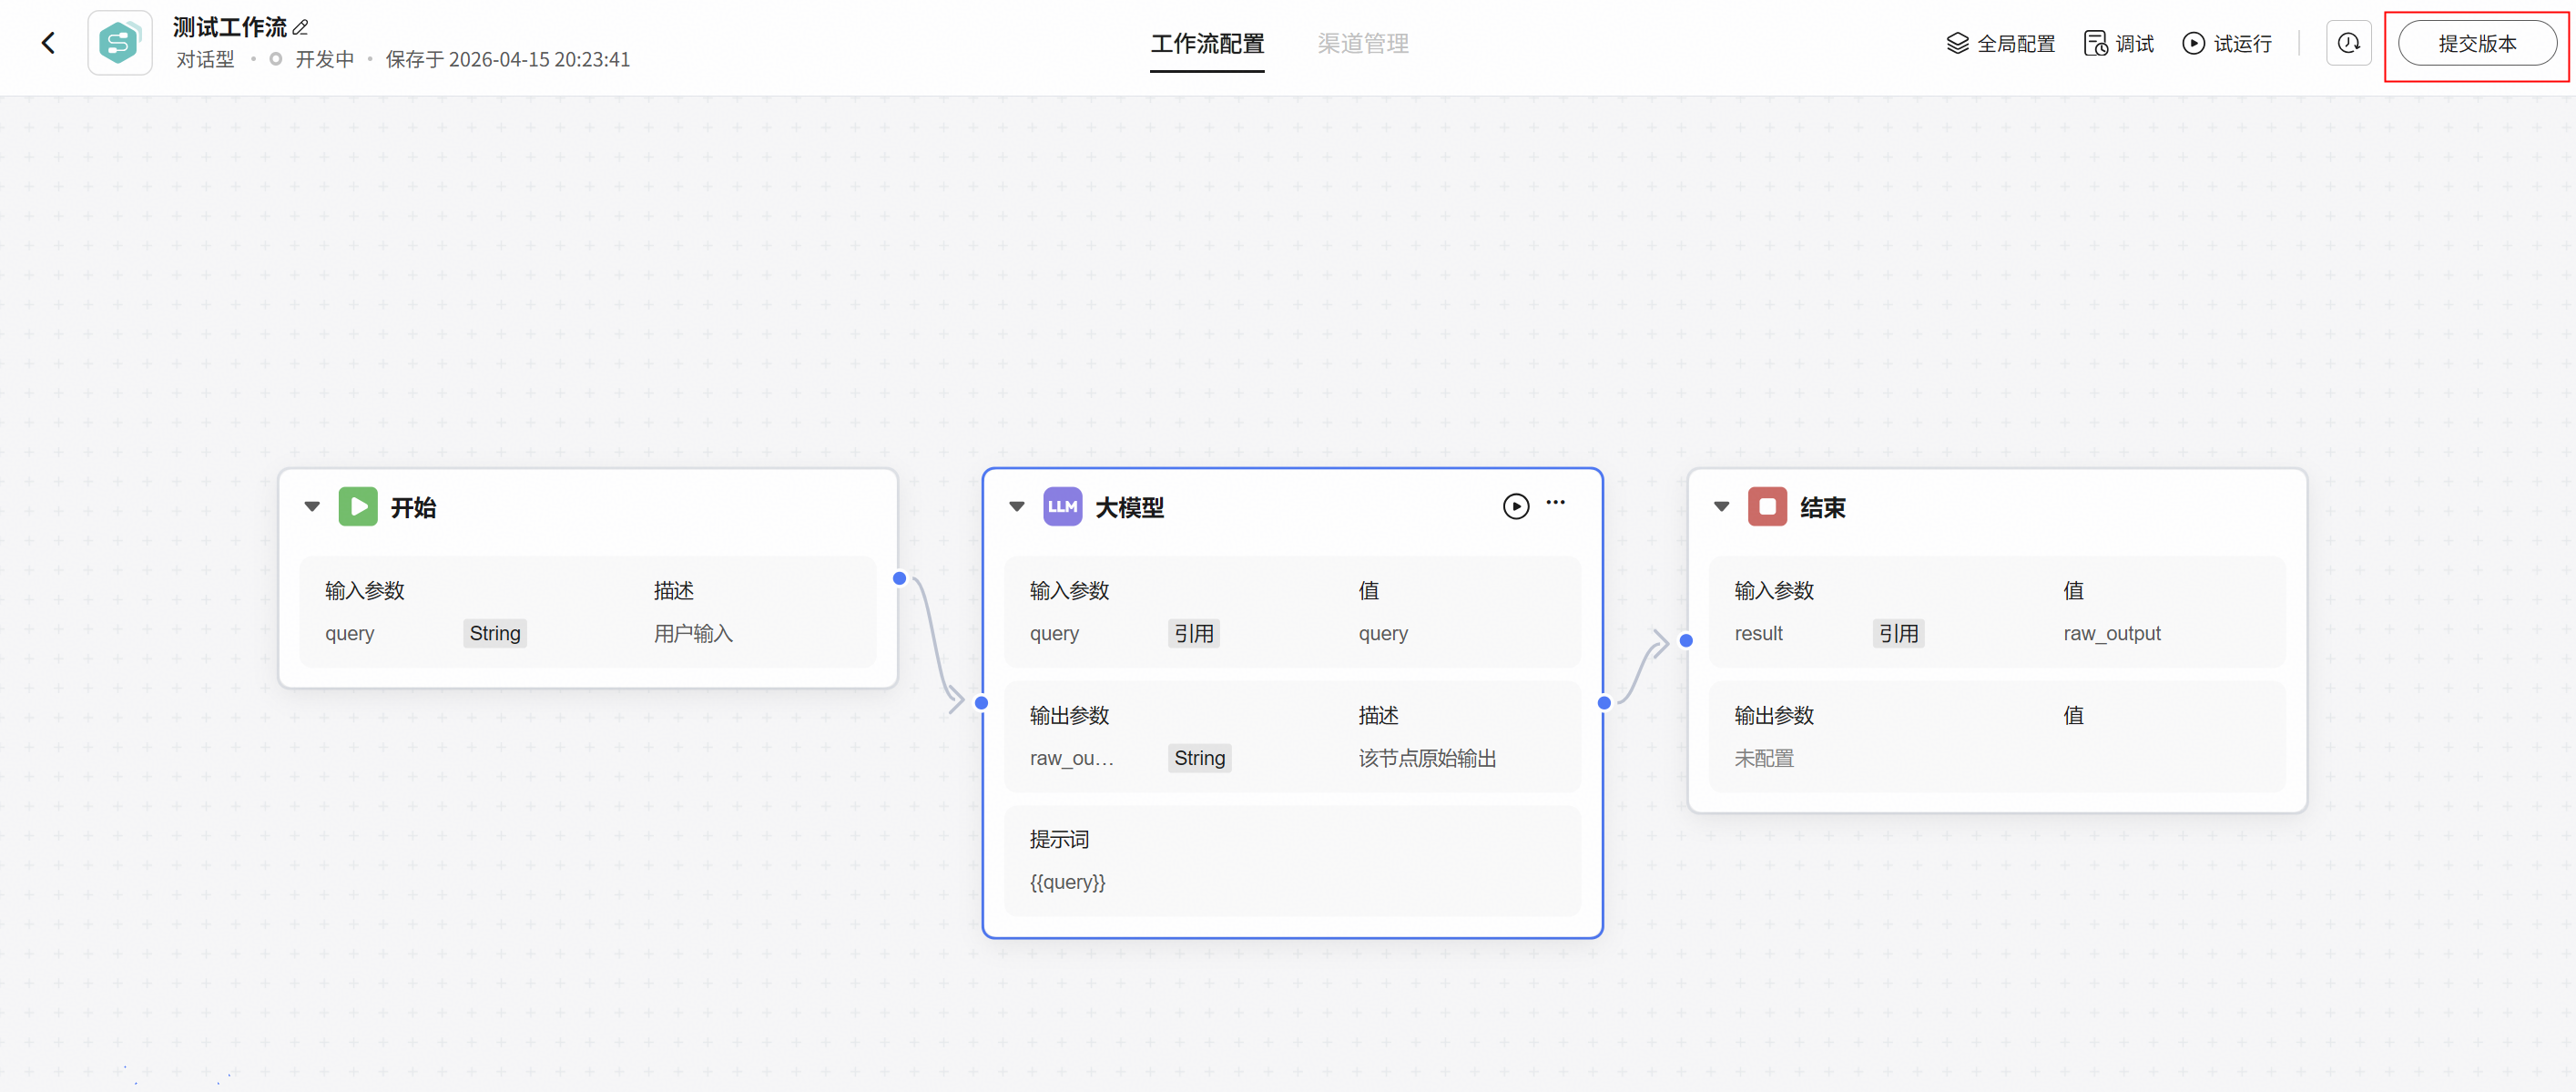The width and height of the screenshot is (2576, 1092).
Task: Run the 大模型 node alone
Action: click(x=1515, y=506)
